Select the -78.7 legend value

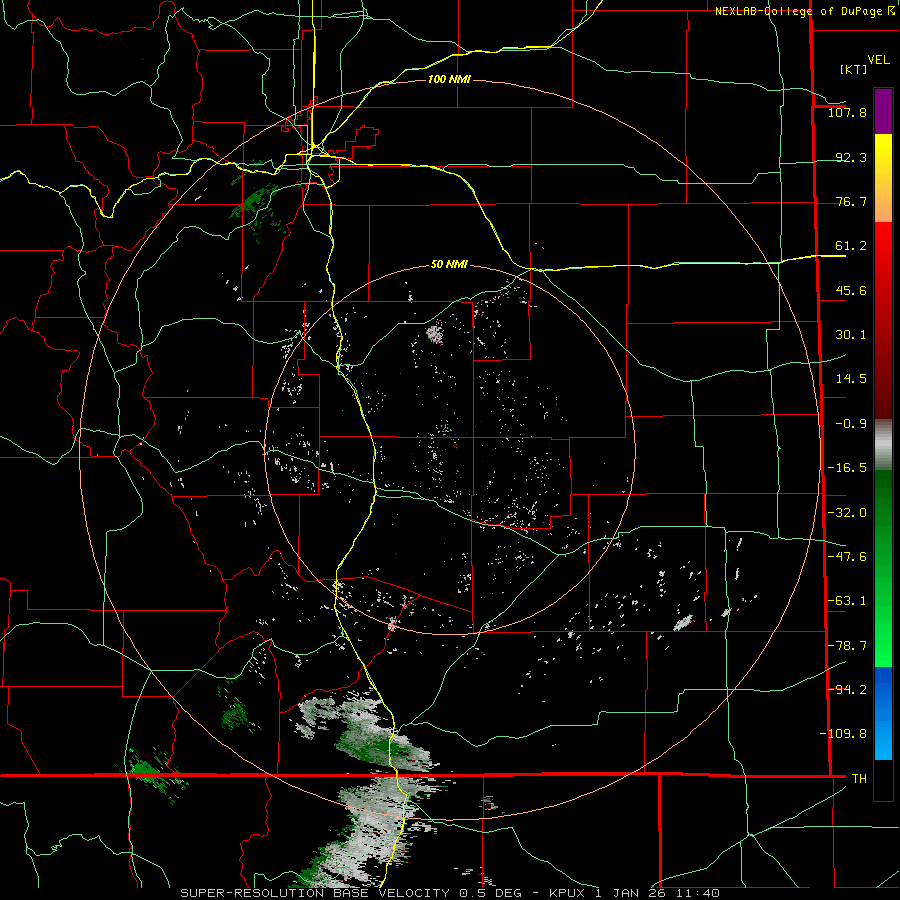pos(847,646)
